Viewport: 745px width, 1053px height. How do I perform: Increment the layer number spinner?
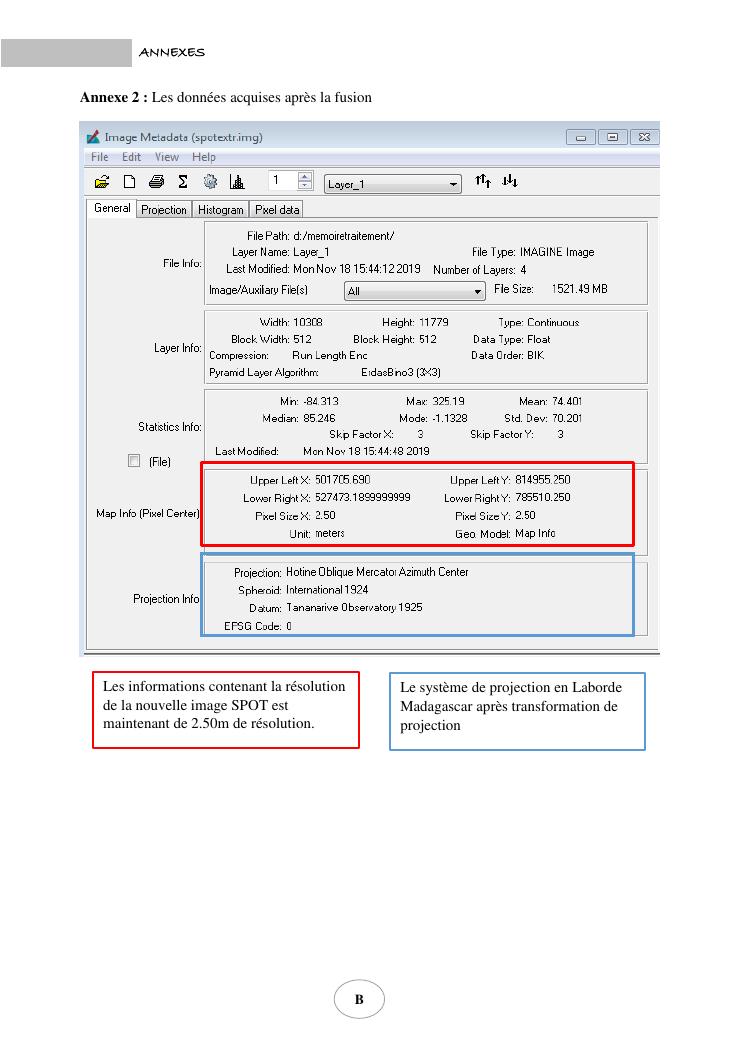pos(305,177)
